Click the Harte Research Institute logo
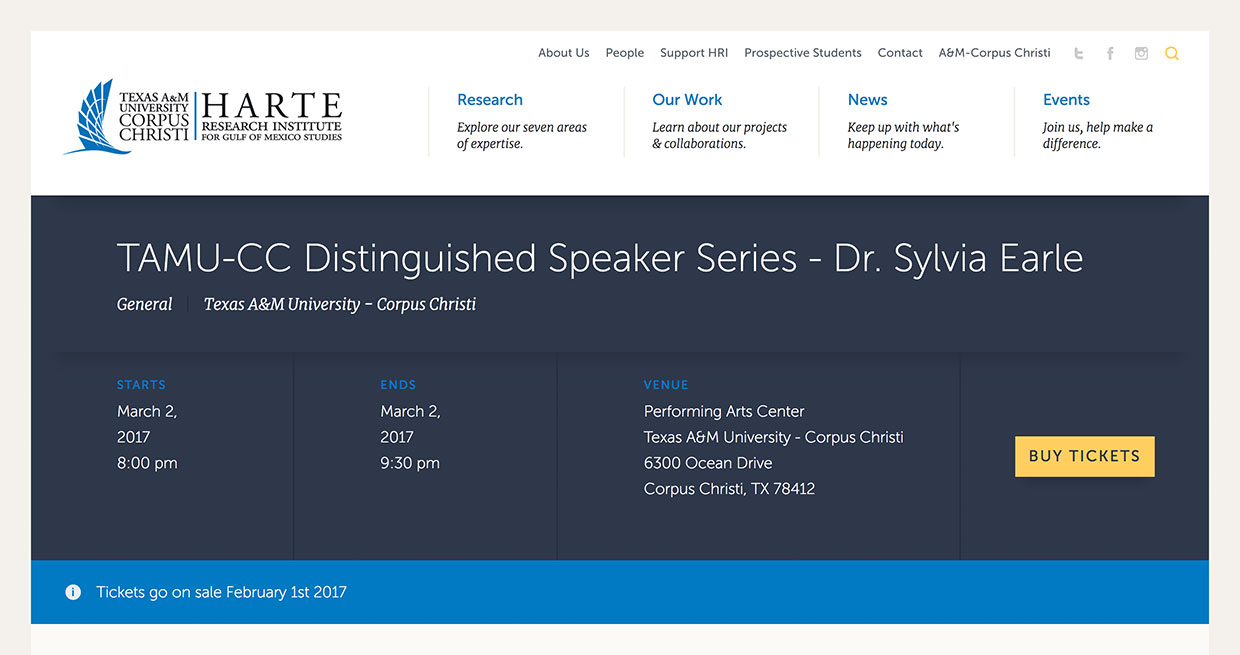Viewport: 1240px width, 655px height. coord(203,118)
